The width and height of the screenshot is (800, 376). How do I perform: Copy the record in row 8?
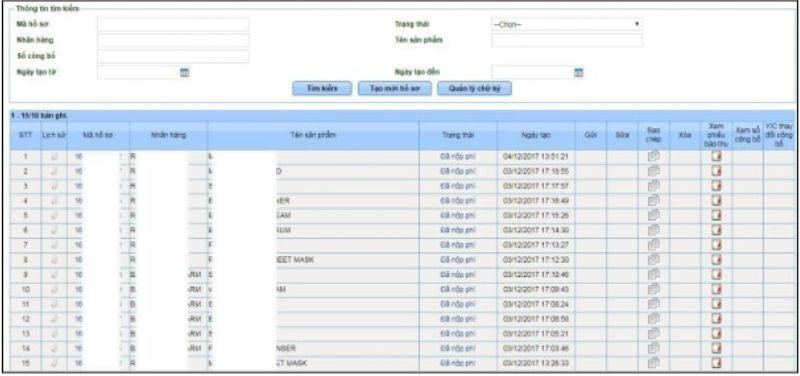point(654,260)
